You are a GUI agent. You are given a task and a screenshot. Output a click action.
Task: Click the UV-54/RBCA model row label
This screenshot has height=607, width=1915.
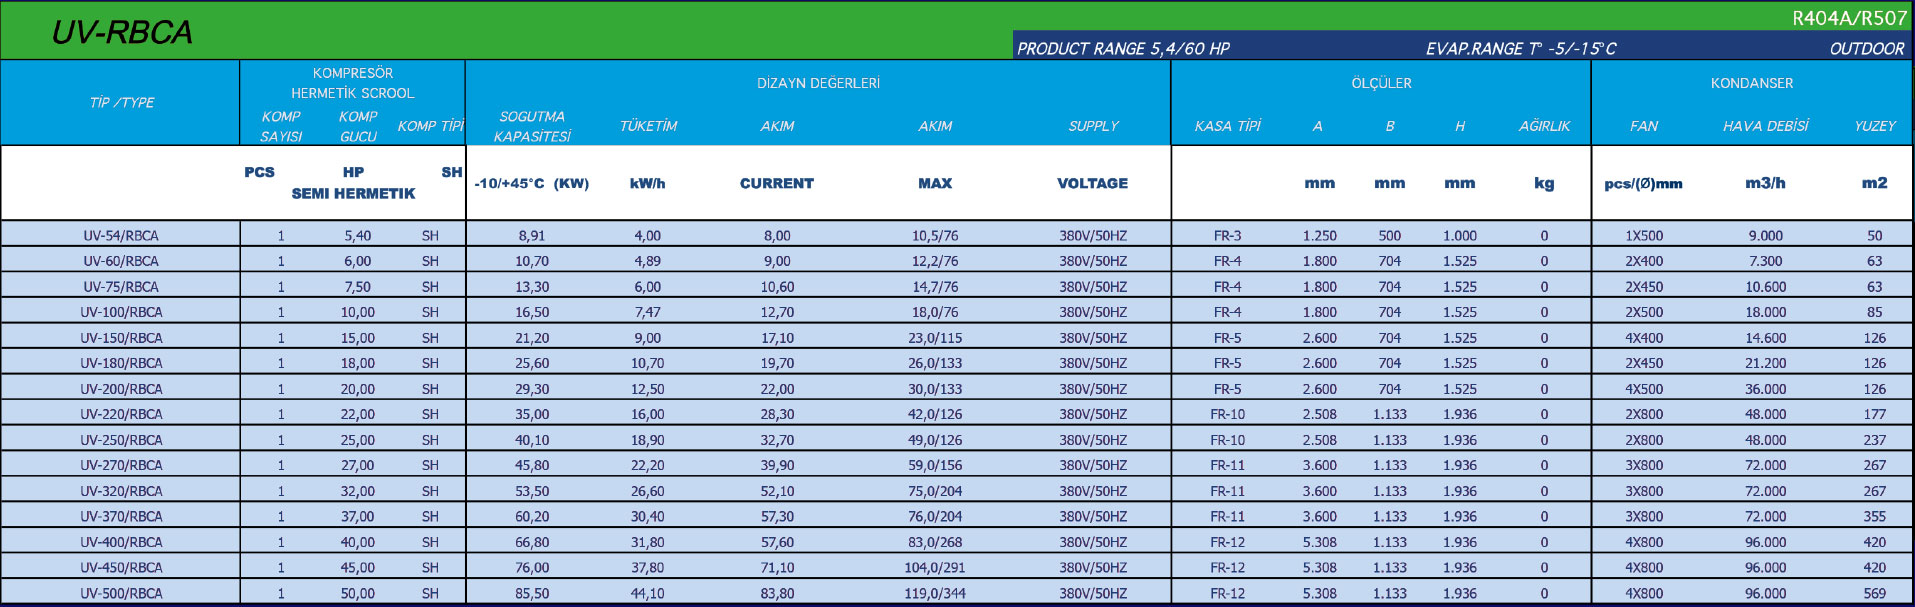point(121,236)
